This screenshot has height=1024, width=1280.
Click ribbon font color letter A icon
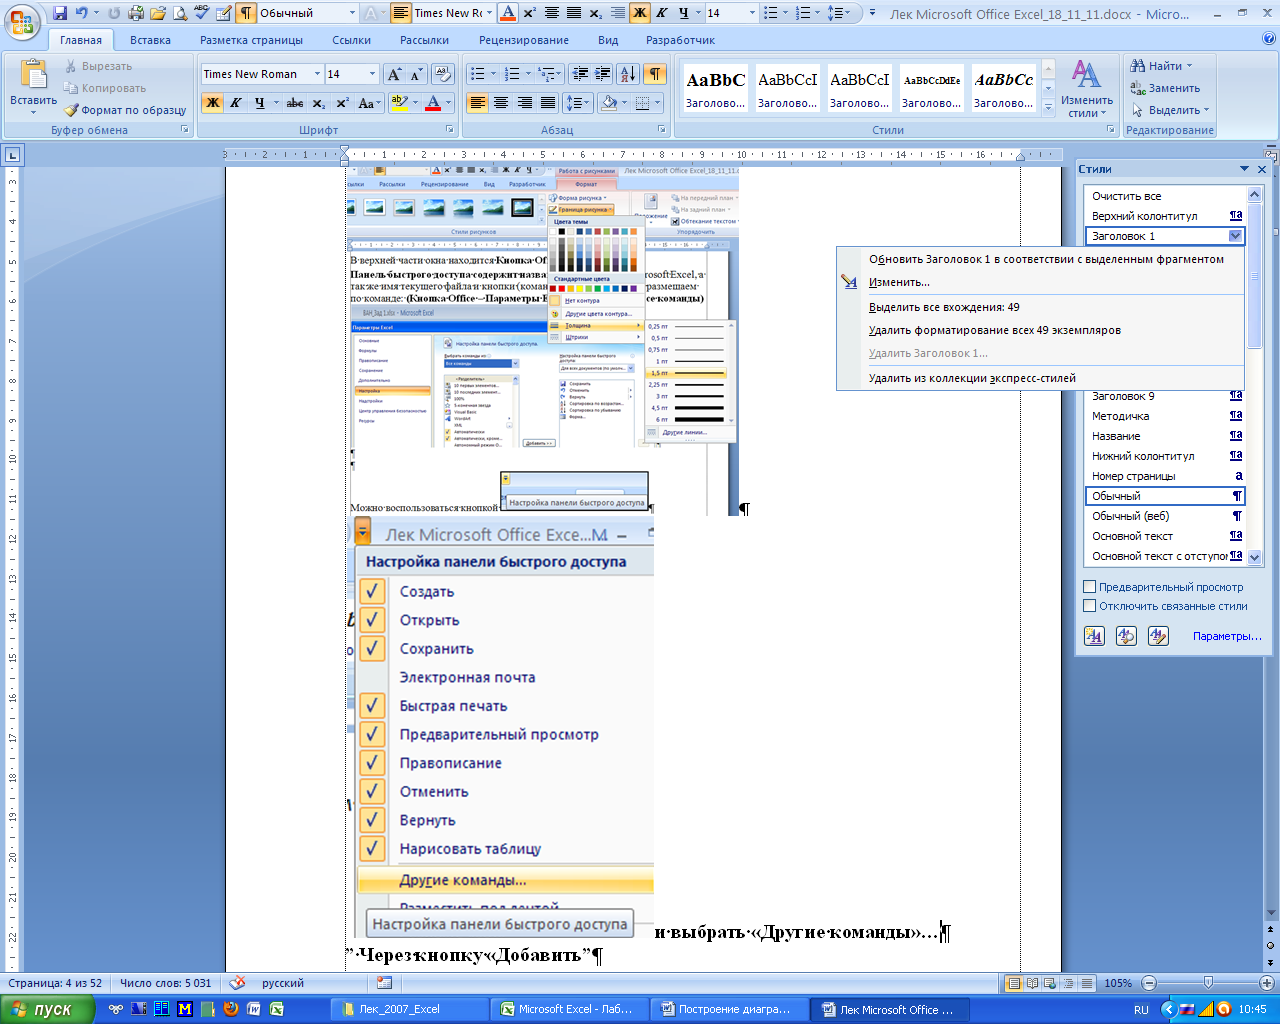(432, 103)
